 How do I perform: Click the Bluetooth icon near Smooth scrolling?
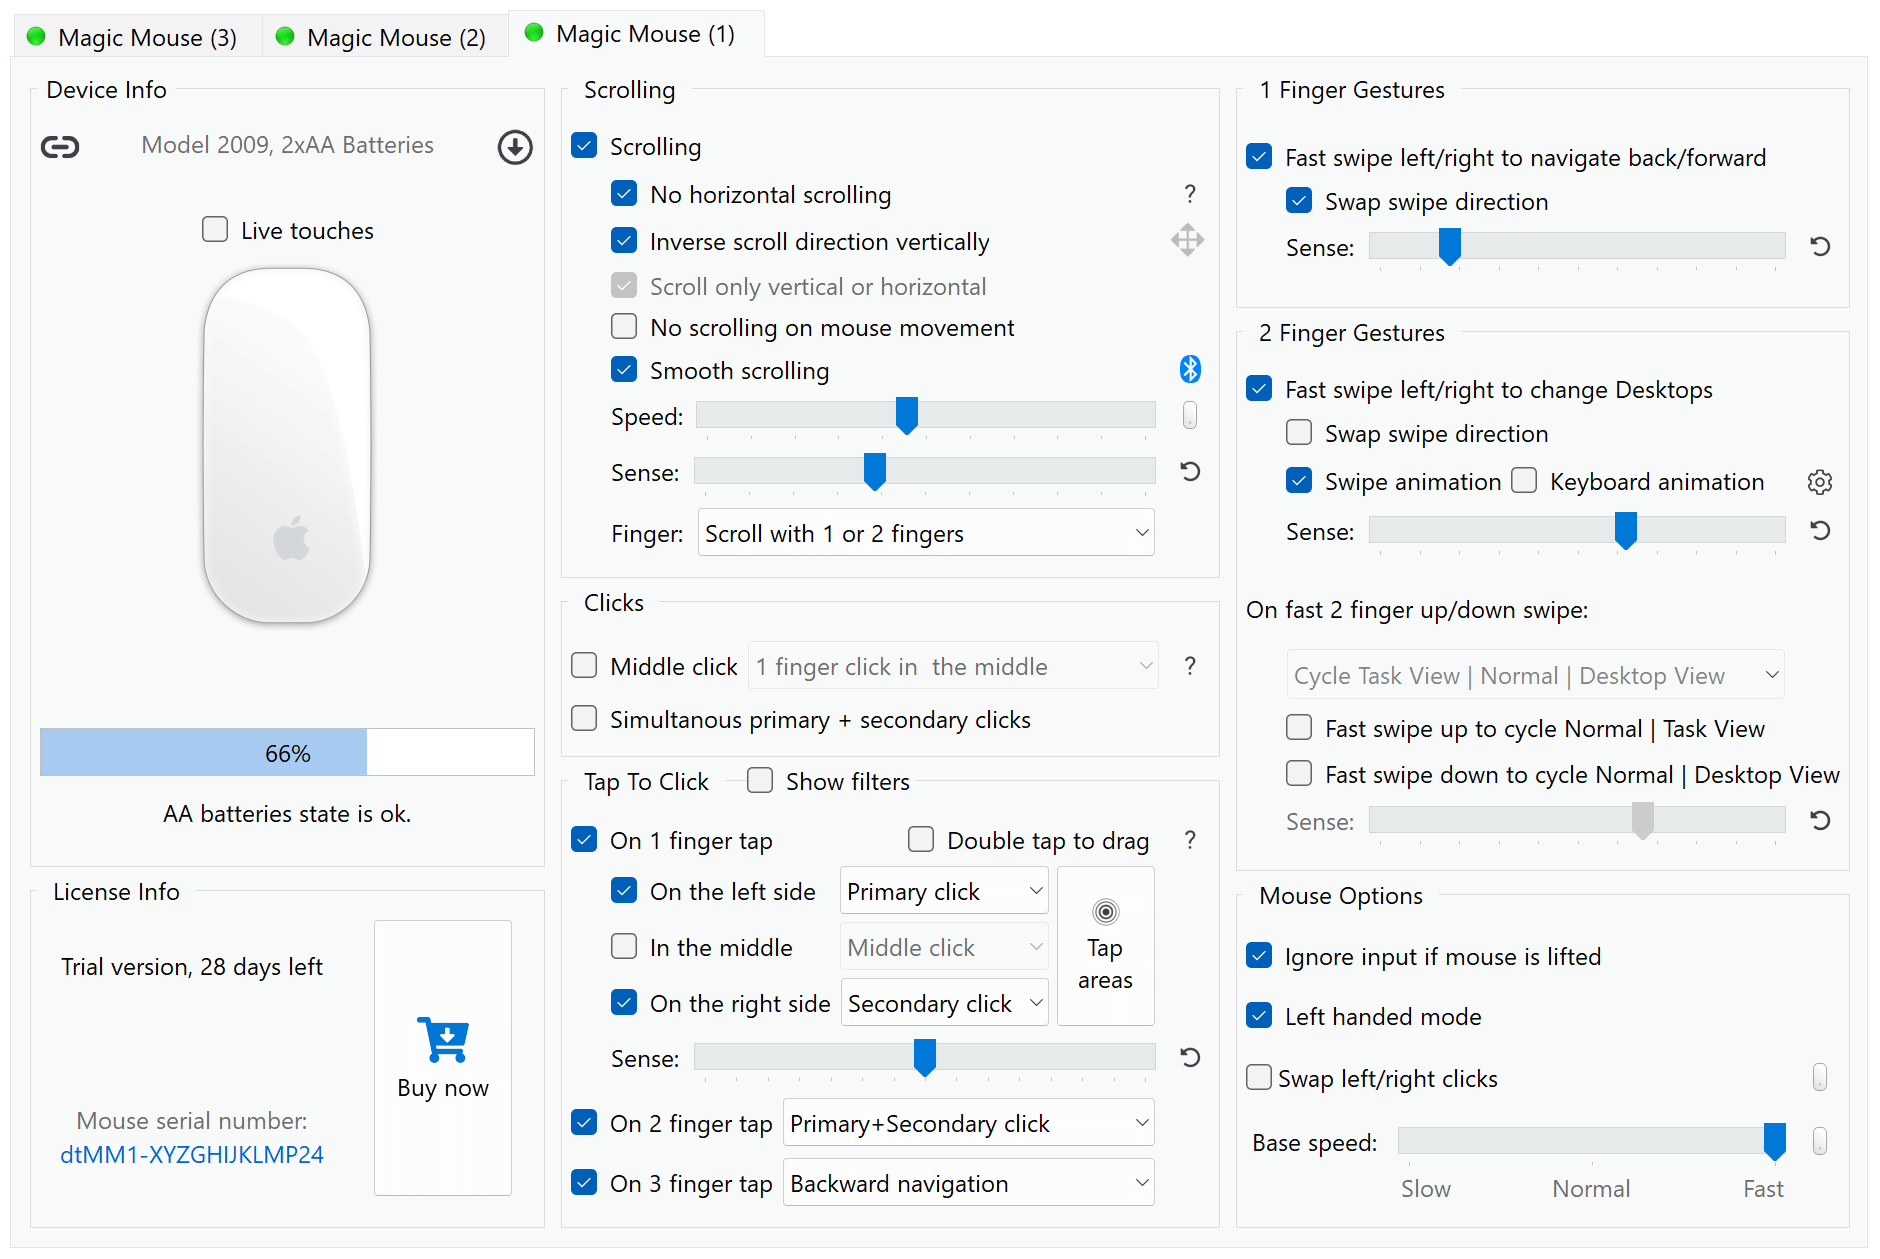pos(1189,369)
